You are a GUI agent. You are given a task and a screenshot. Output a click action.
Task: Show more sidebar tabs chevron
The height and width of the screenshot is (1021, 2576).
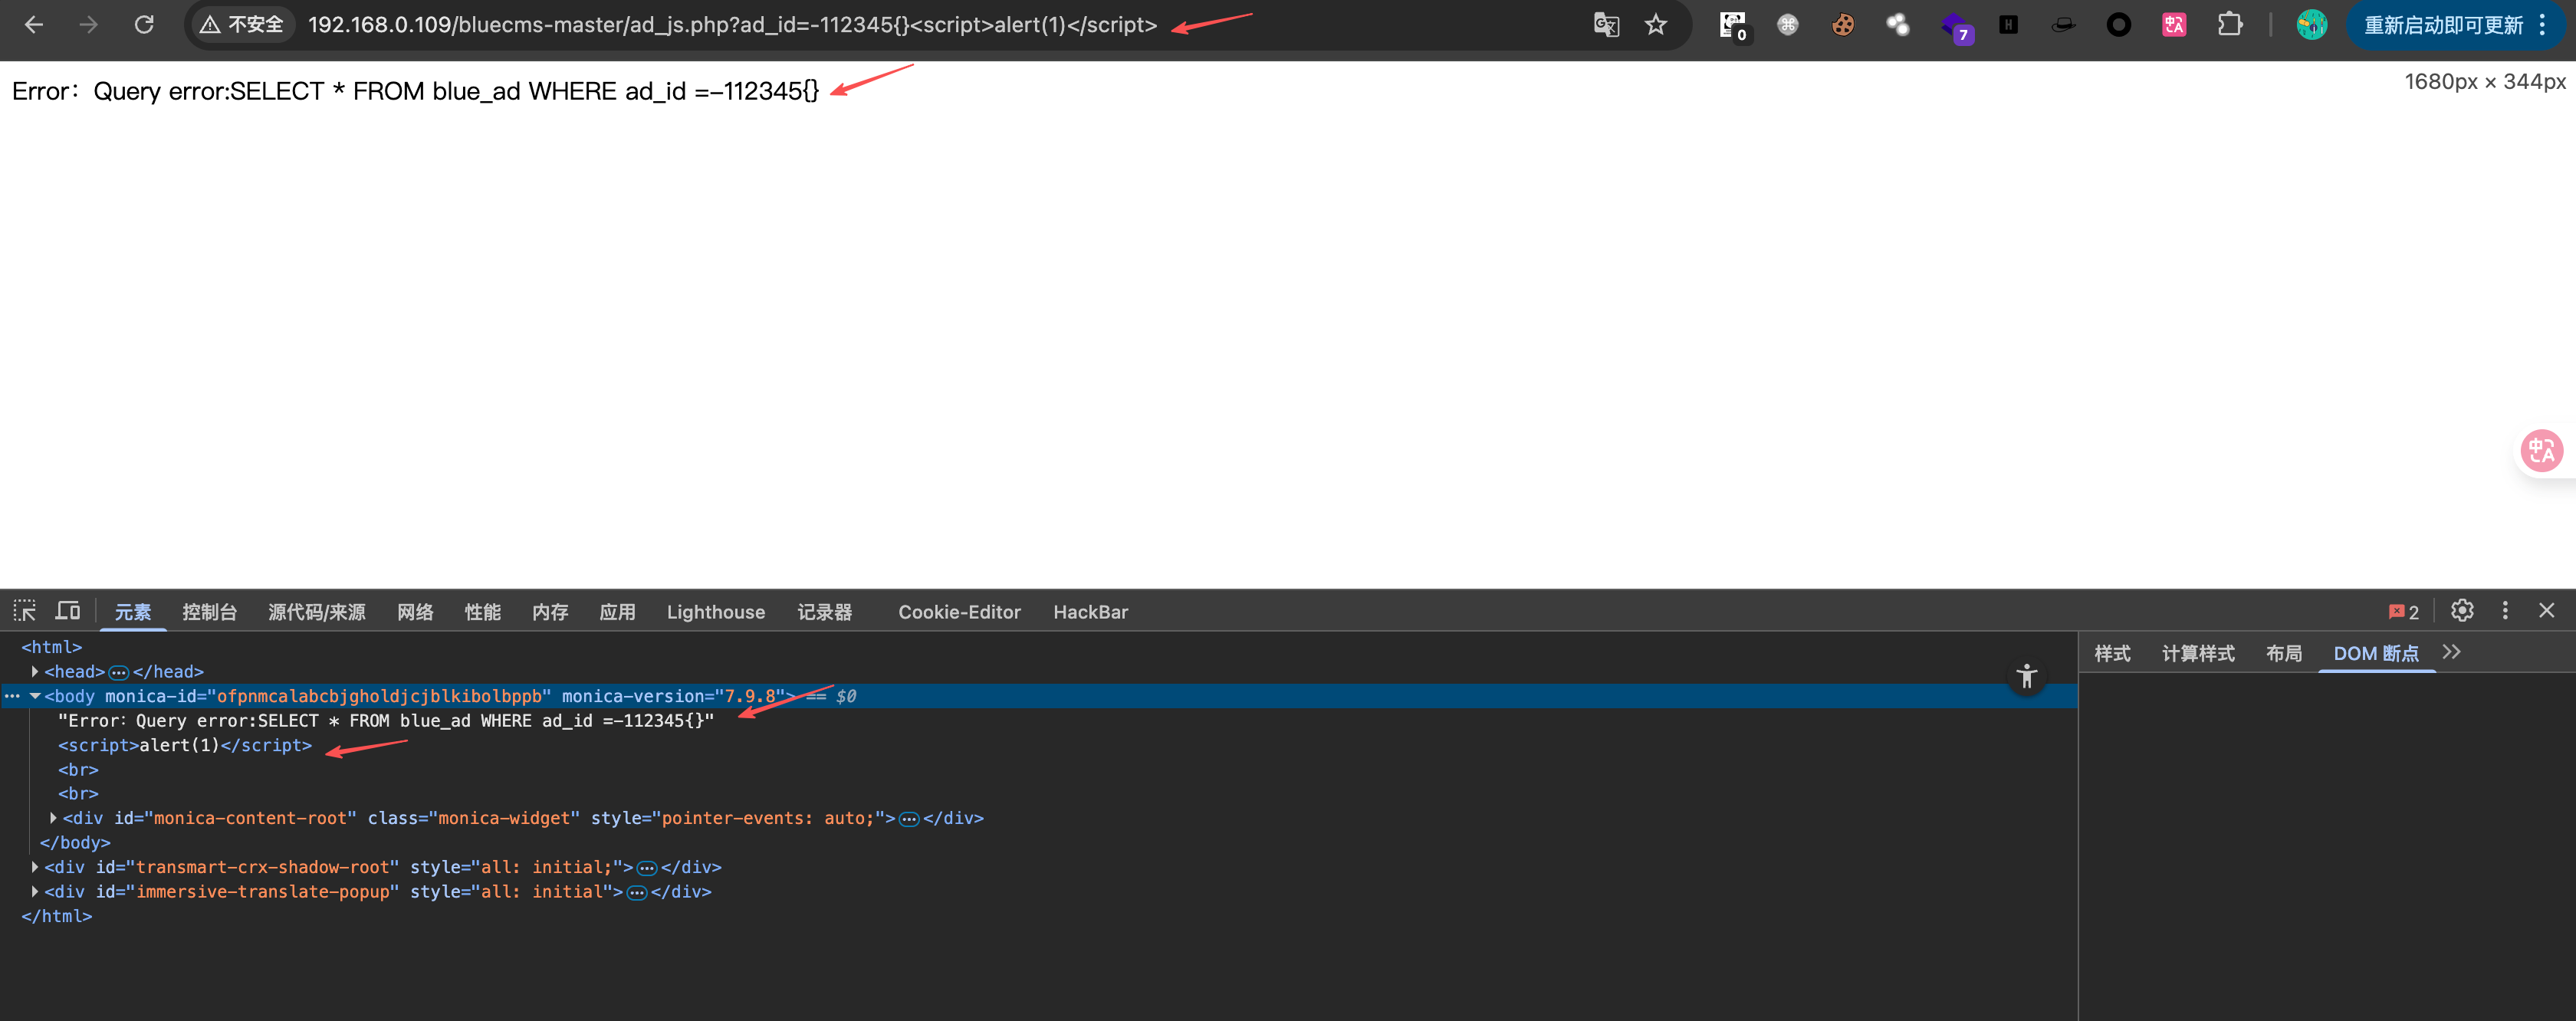coord(2451,653)
